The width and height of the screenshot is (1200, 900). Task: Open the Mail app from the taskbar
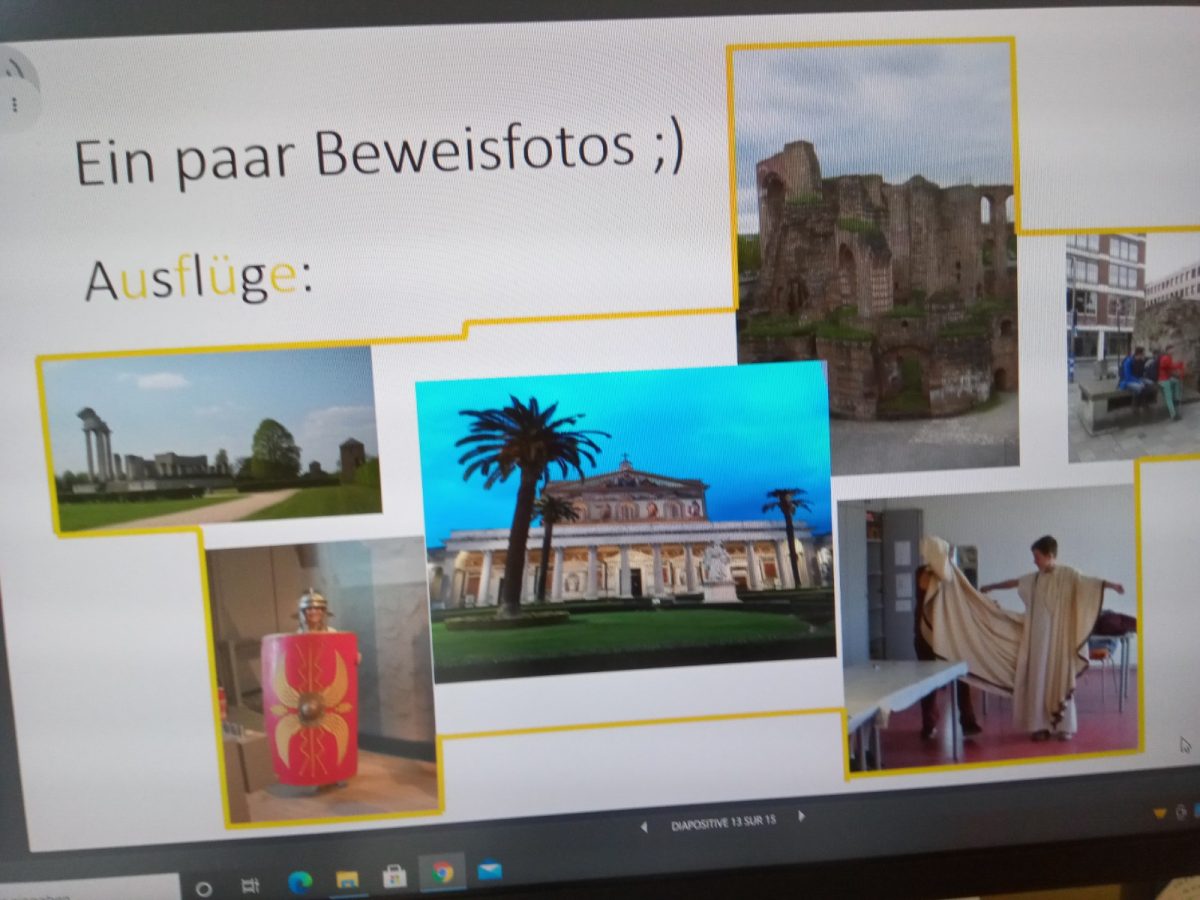[x=489, y=870]
